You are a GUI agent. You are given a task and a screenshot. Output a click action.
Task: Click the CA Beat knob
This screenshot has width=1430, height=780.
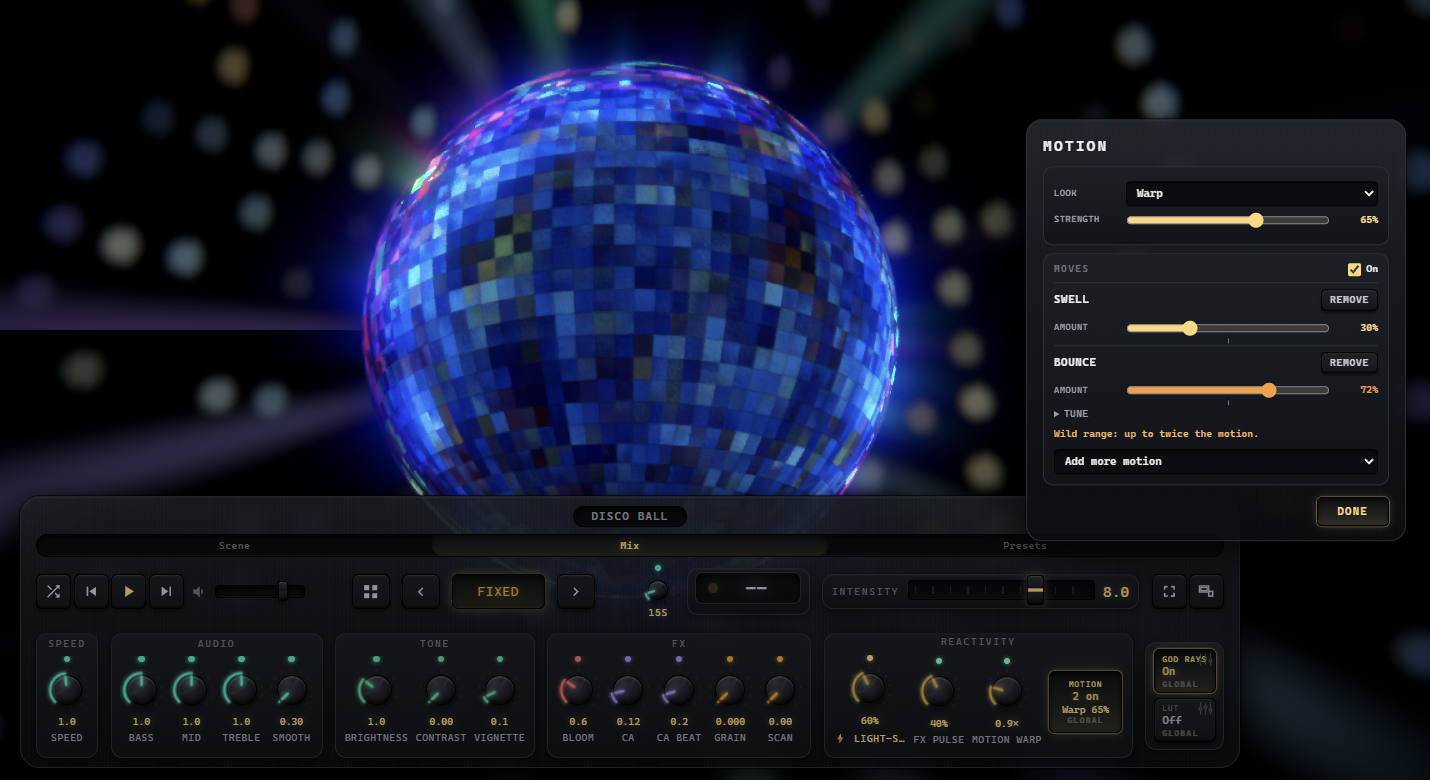pos(678,689)
